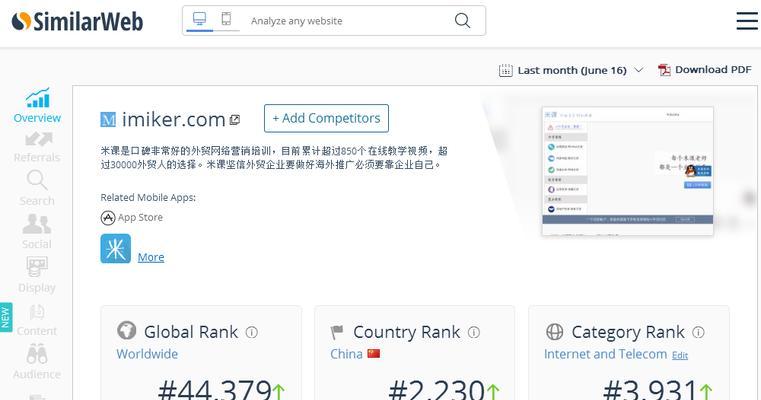Go to Referrals section in sidebar

coord(37,147)
